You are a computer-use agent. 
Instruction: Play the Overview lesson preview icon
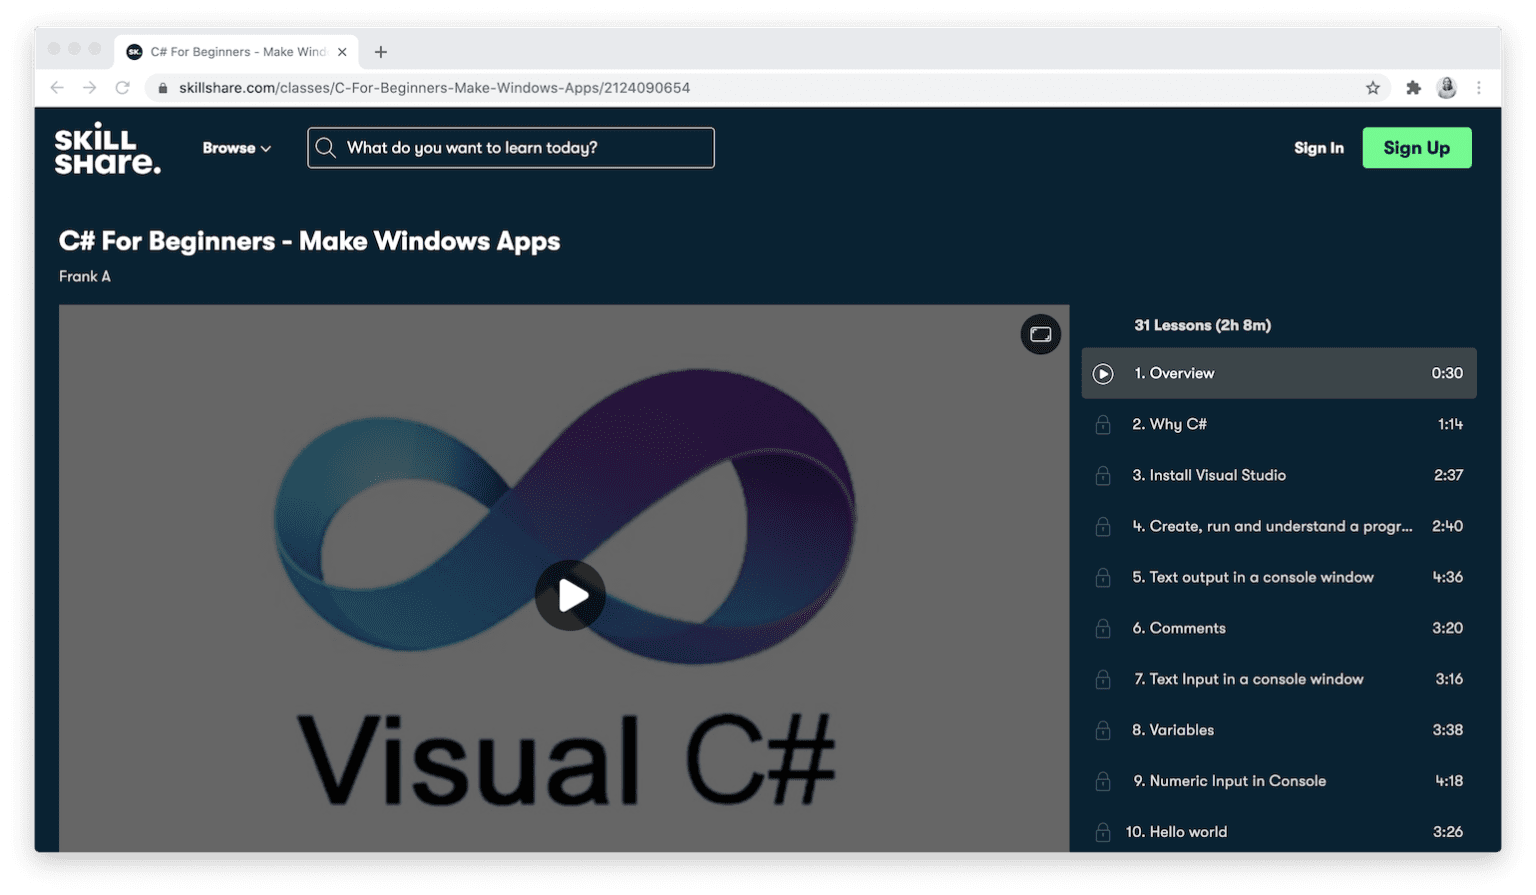pos(1103,373)
